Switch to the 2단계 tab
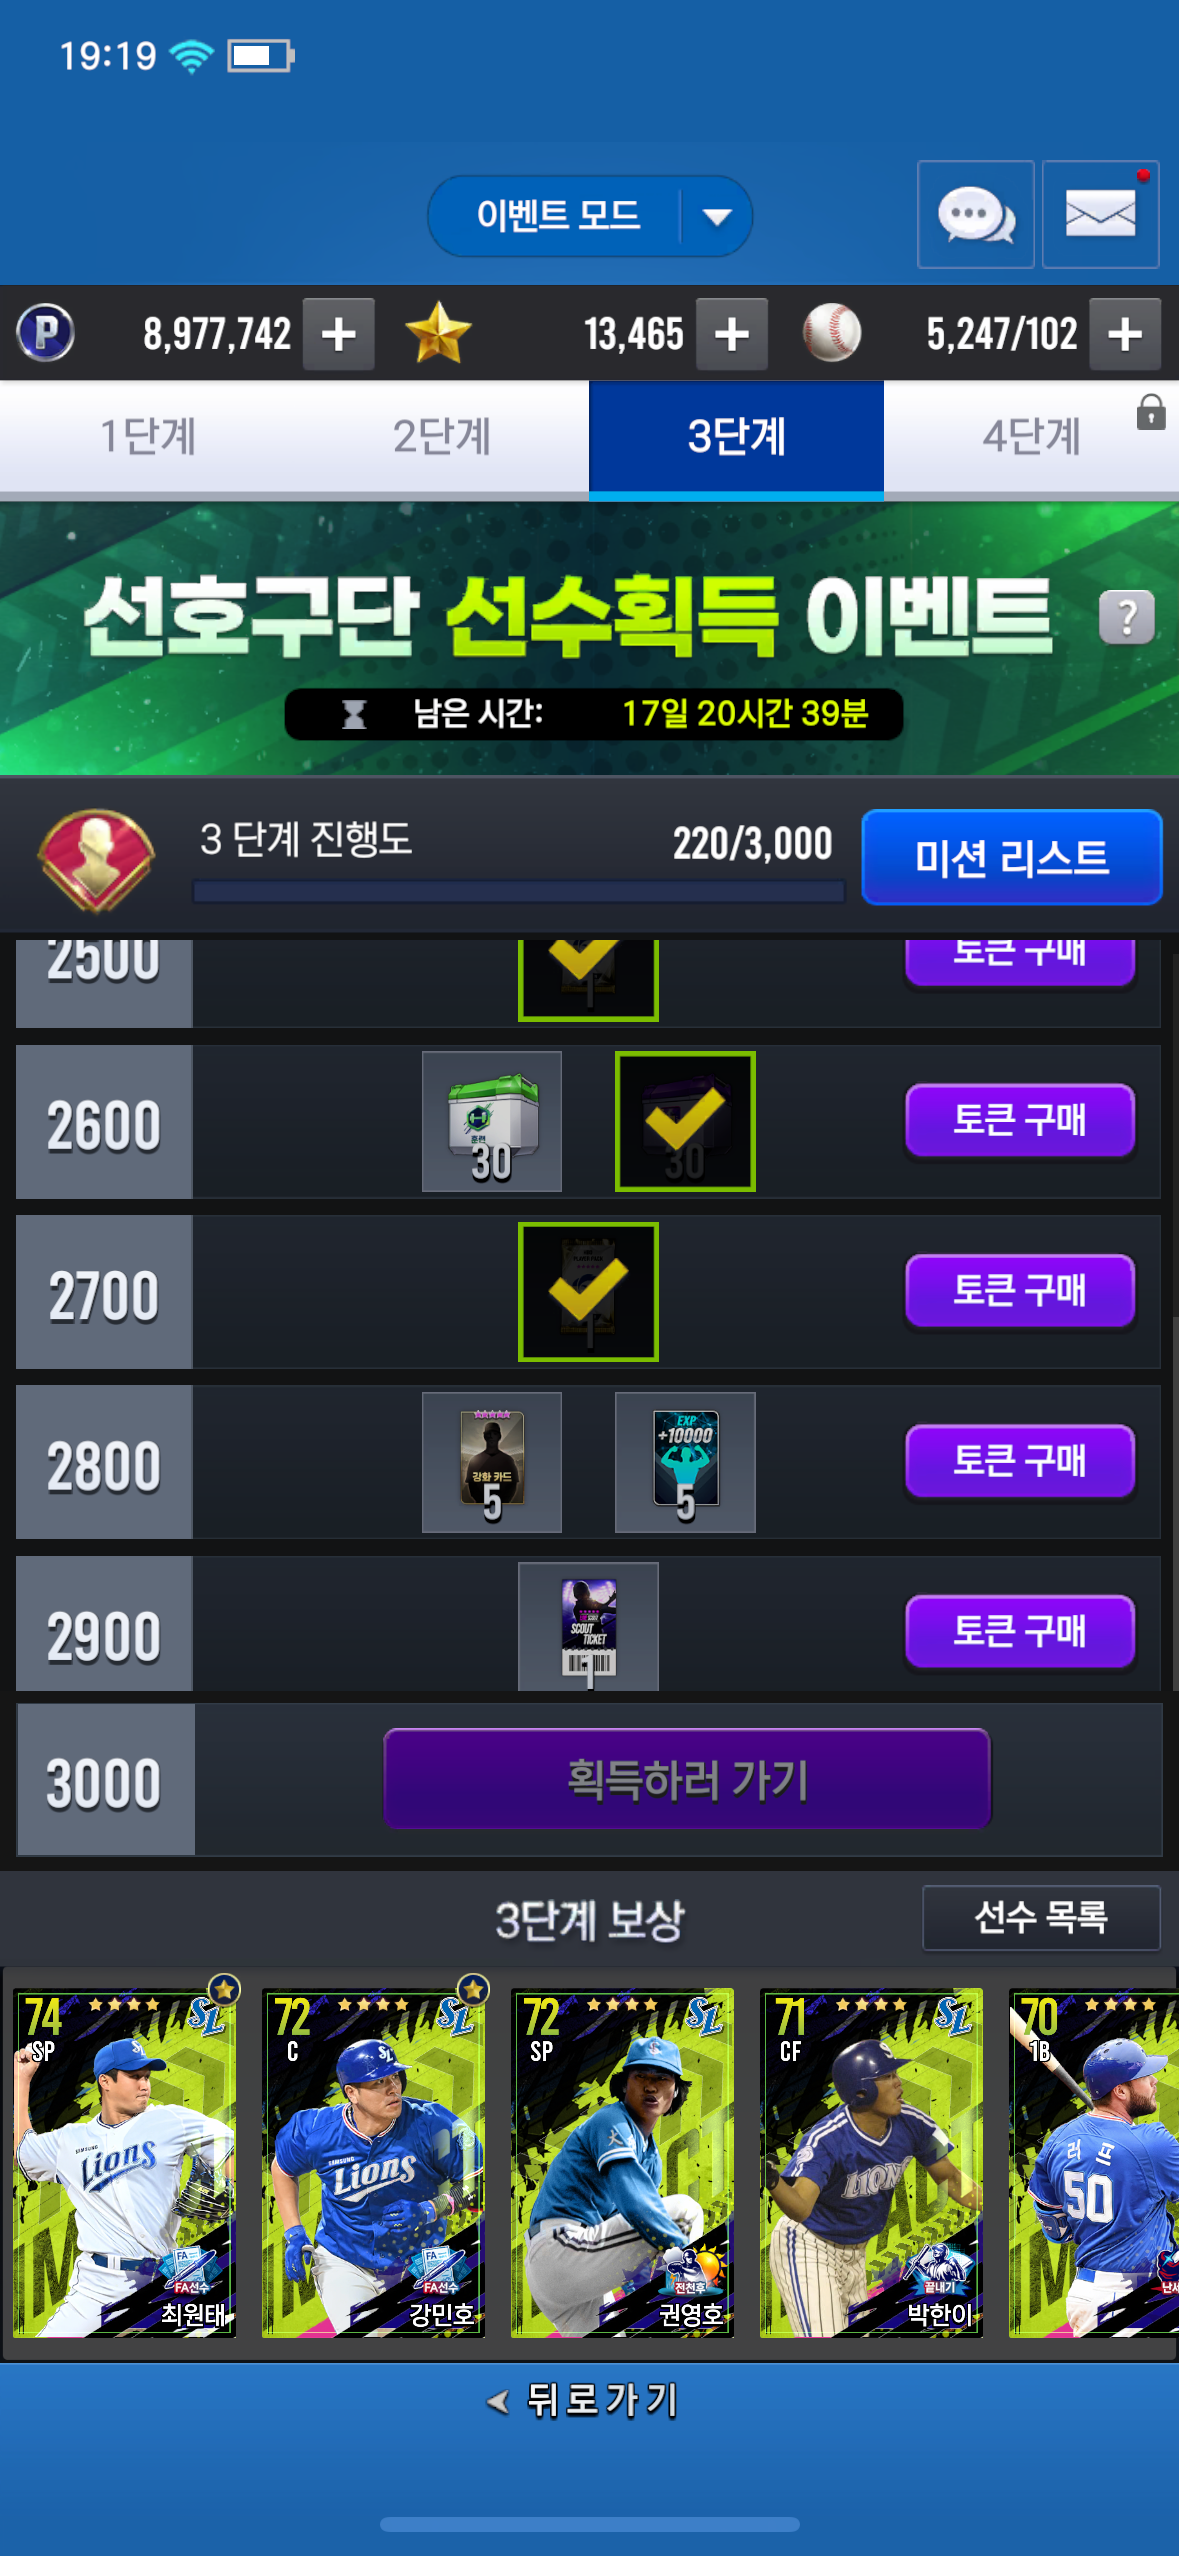Screen dimensions: 1179x2556 pos(441,436)
